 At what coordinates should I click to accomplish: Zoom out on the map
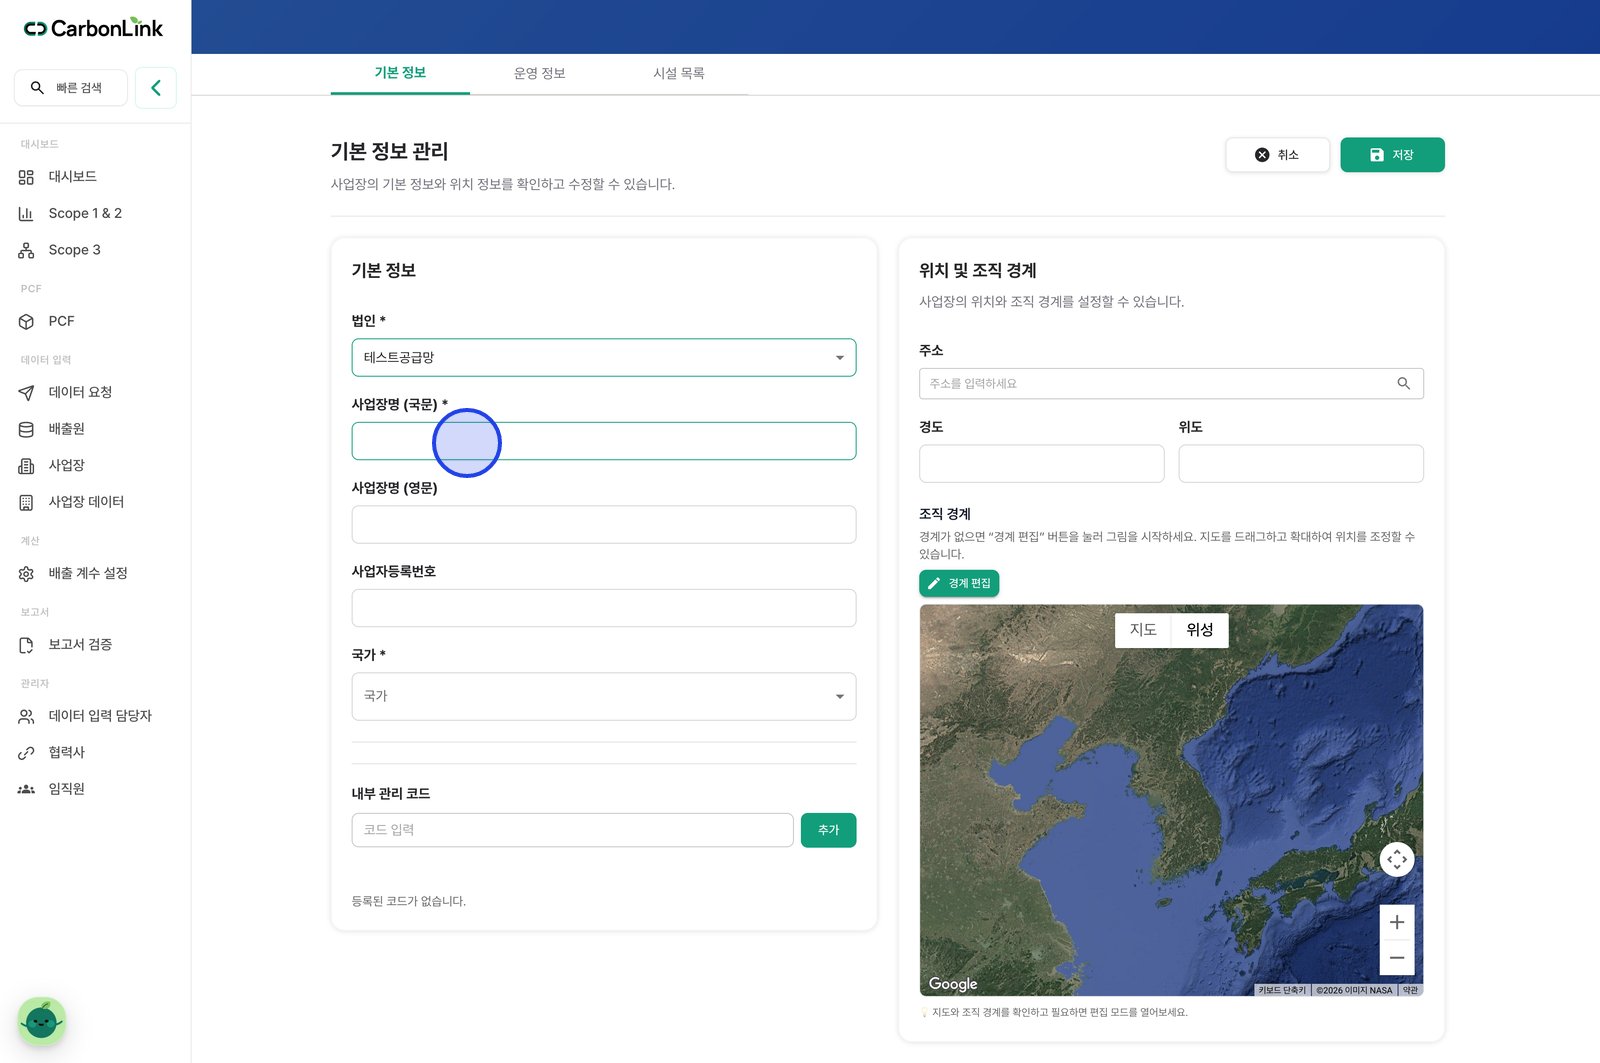coord(1396,957)
